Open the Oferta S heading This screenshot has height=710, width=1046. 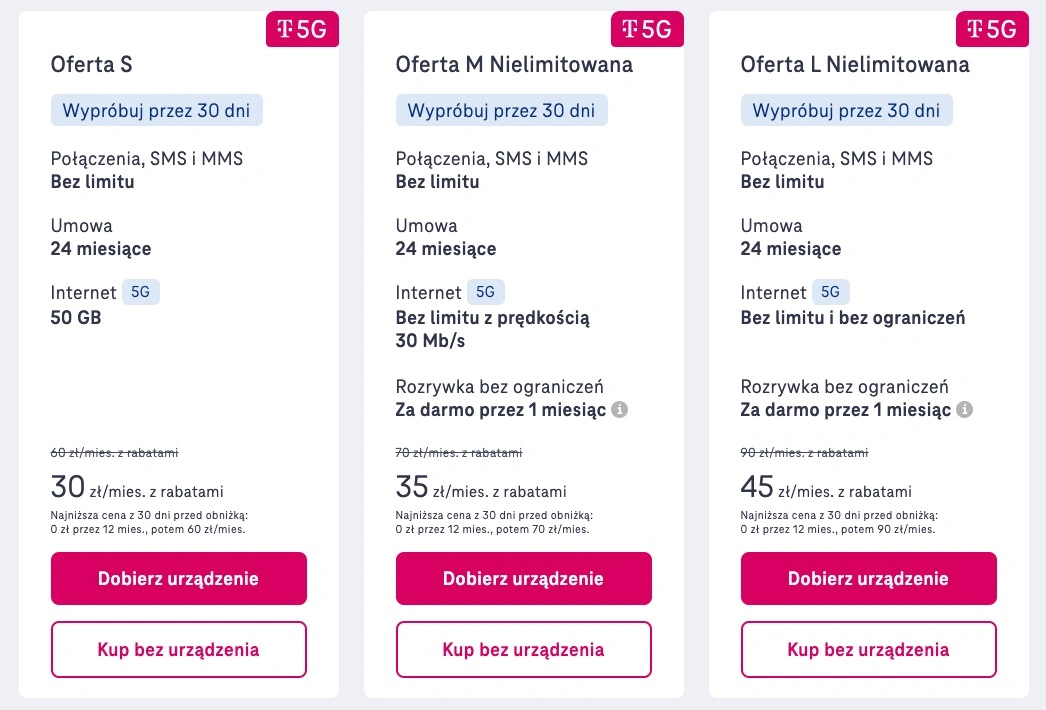[x=91, y=65]
